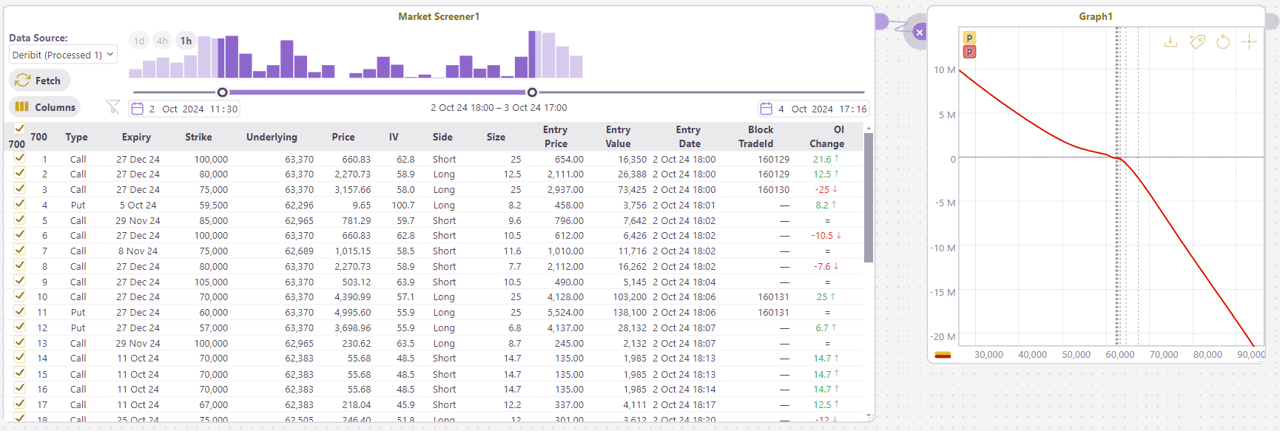
Task: Activate the Graph1 crosshair tool
Action: tap(1249, 42)
